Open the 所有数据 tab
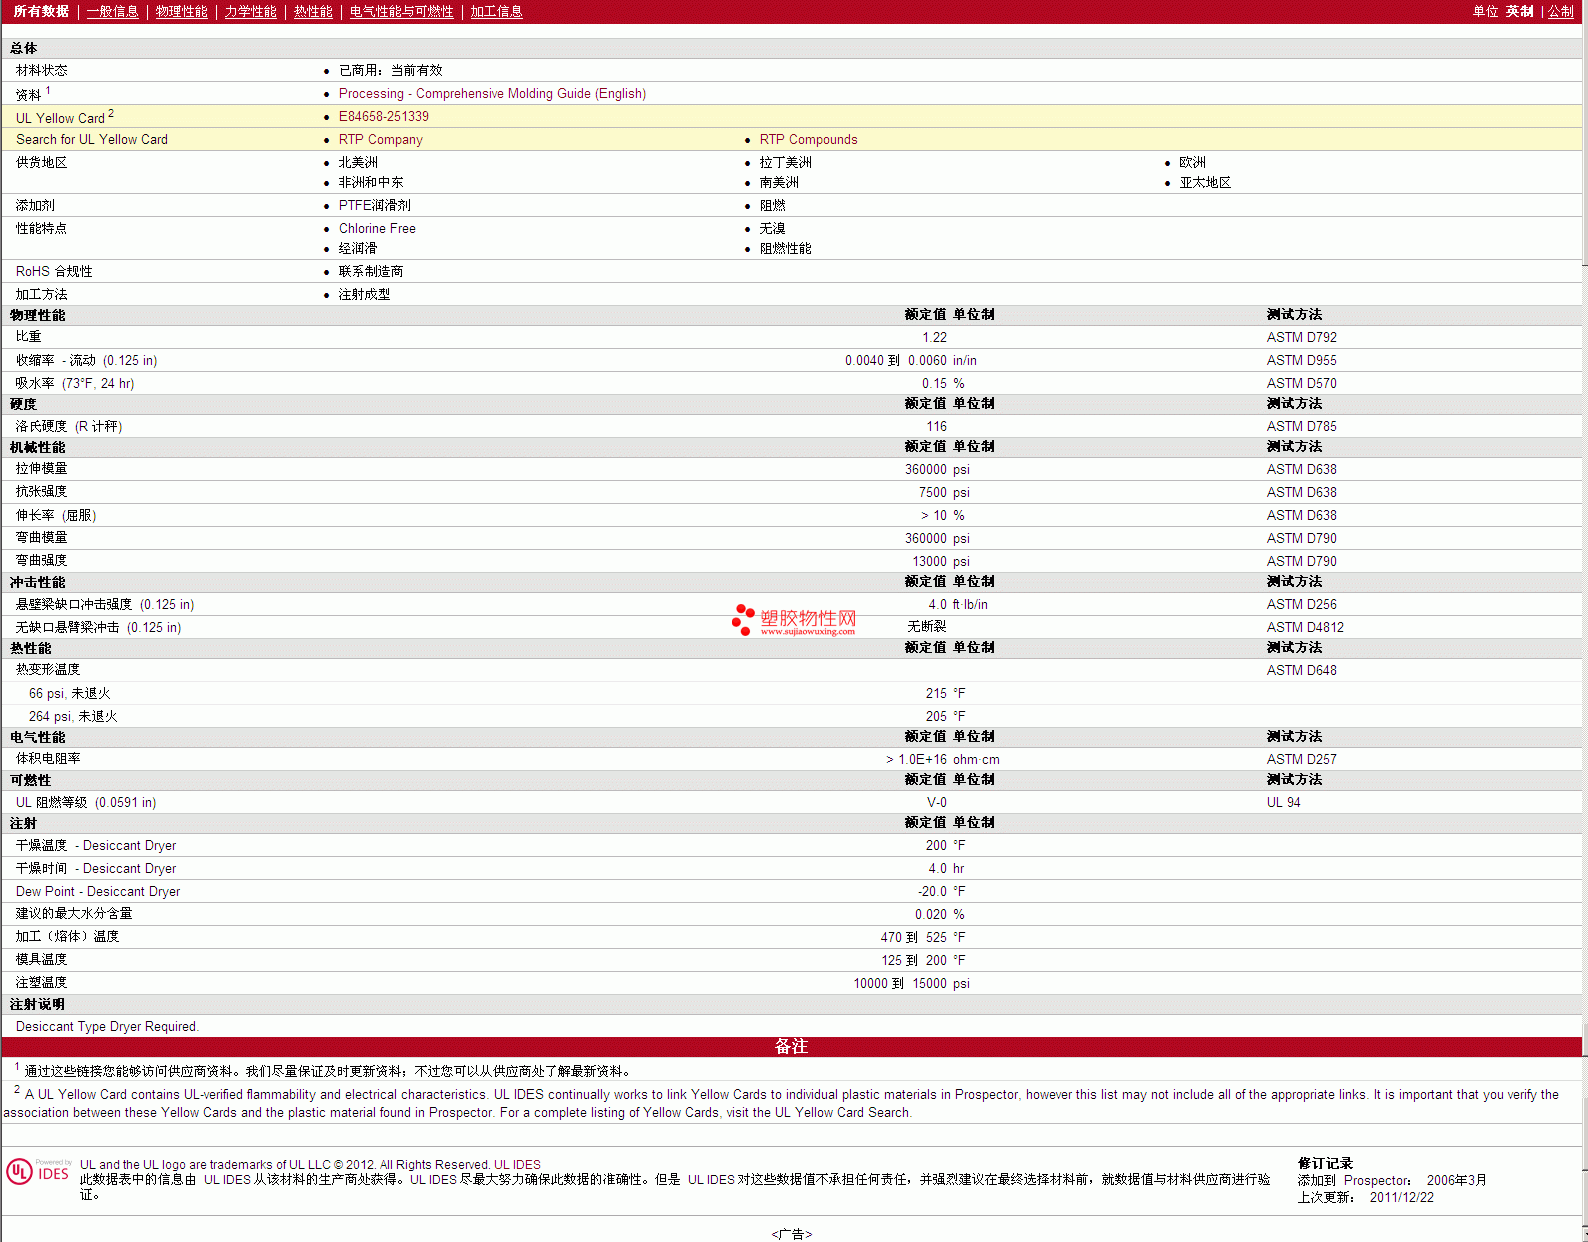Viewport: 1588px width, 1242px height. (41, 11)
